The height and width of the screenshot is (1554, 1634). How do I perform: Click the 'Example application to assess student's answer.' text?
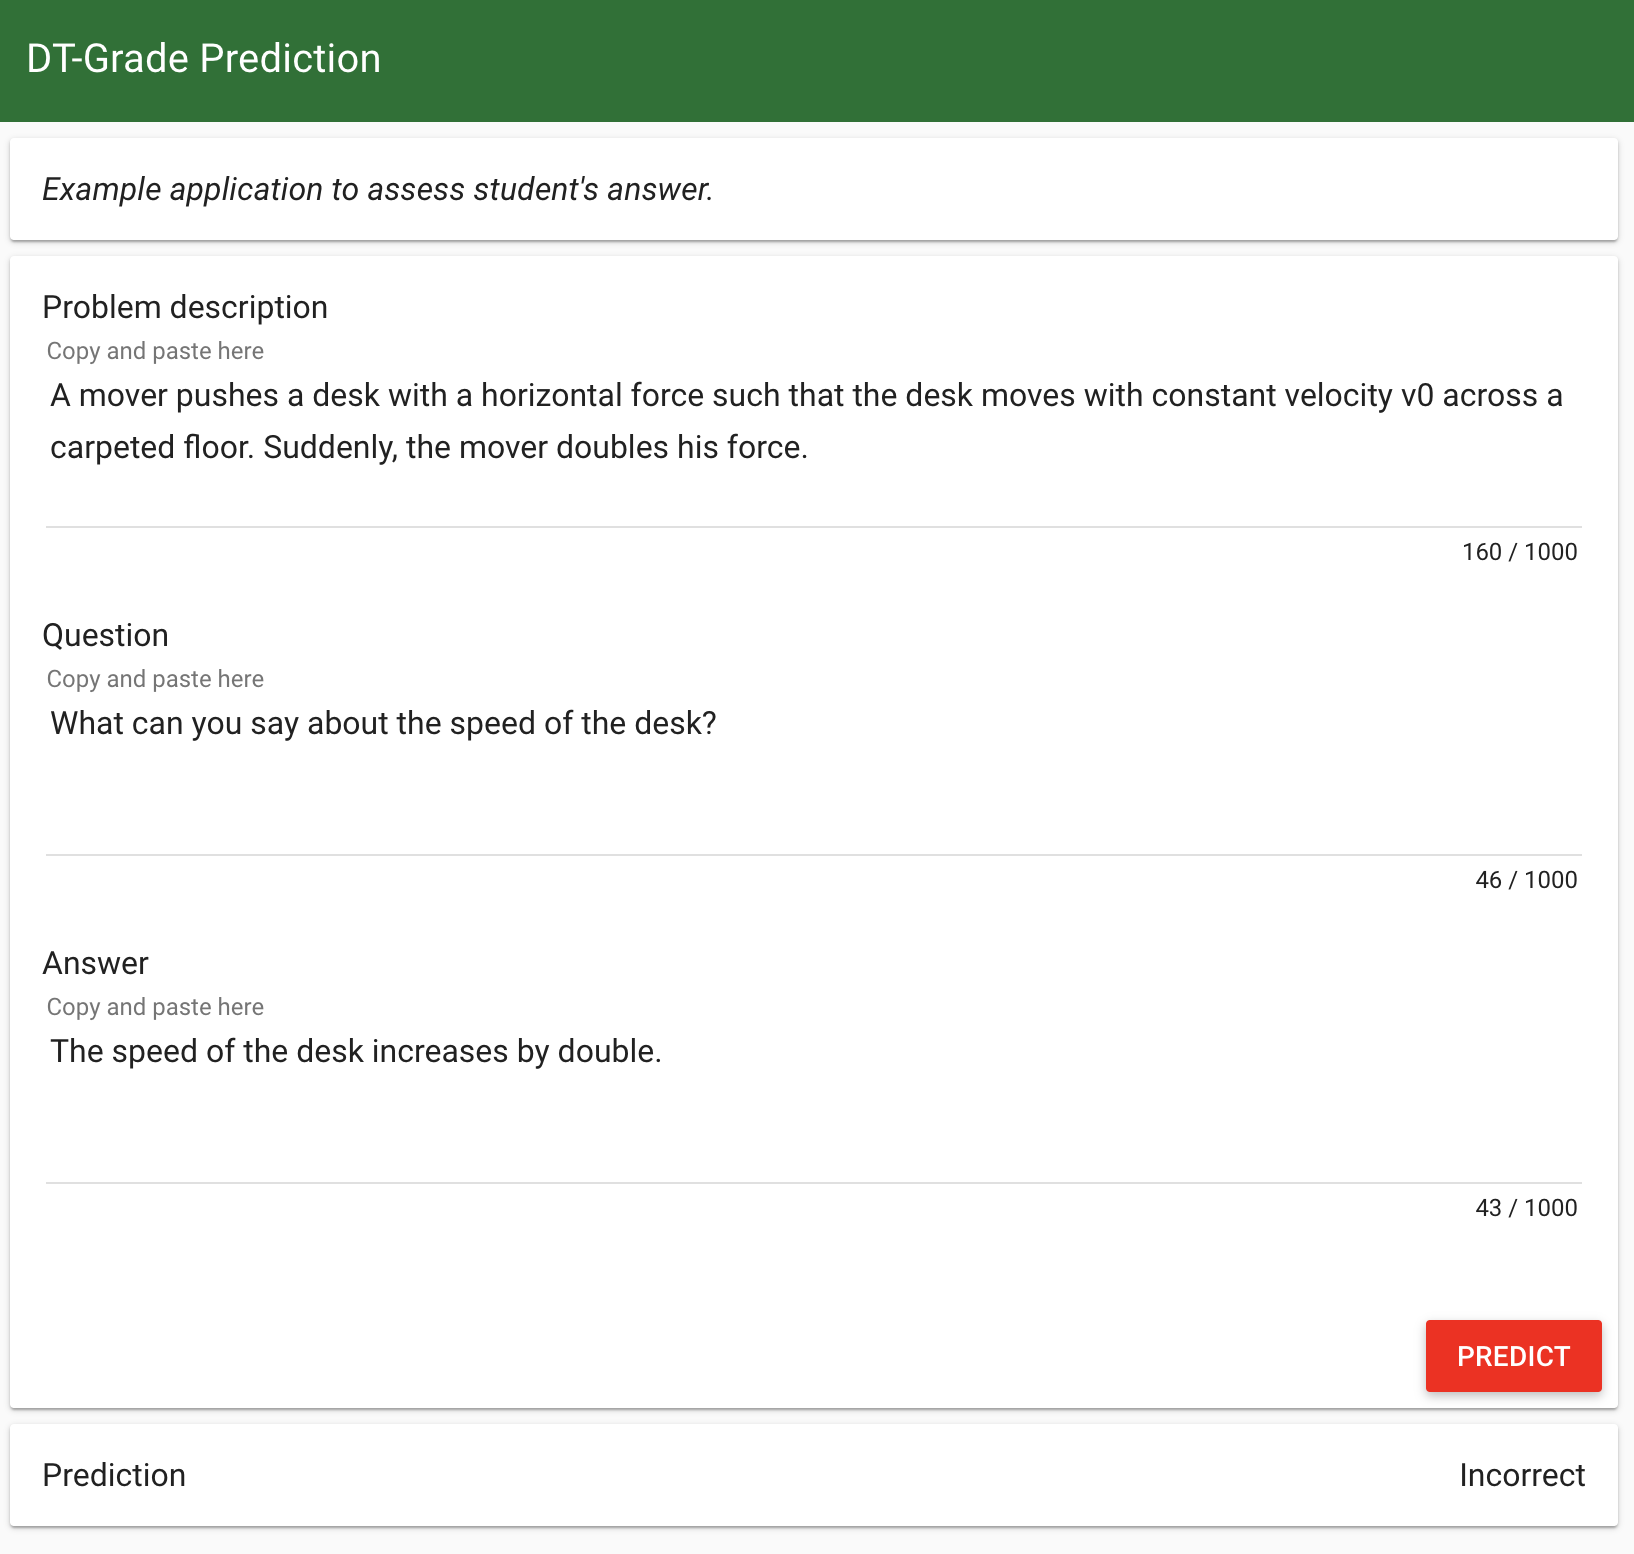[x=378, y=189]
